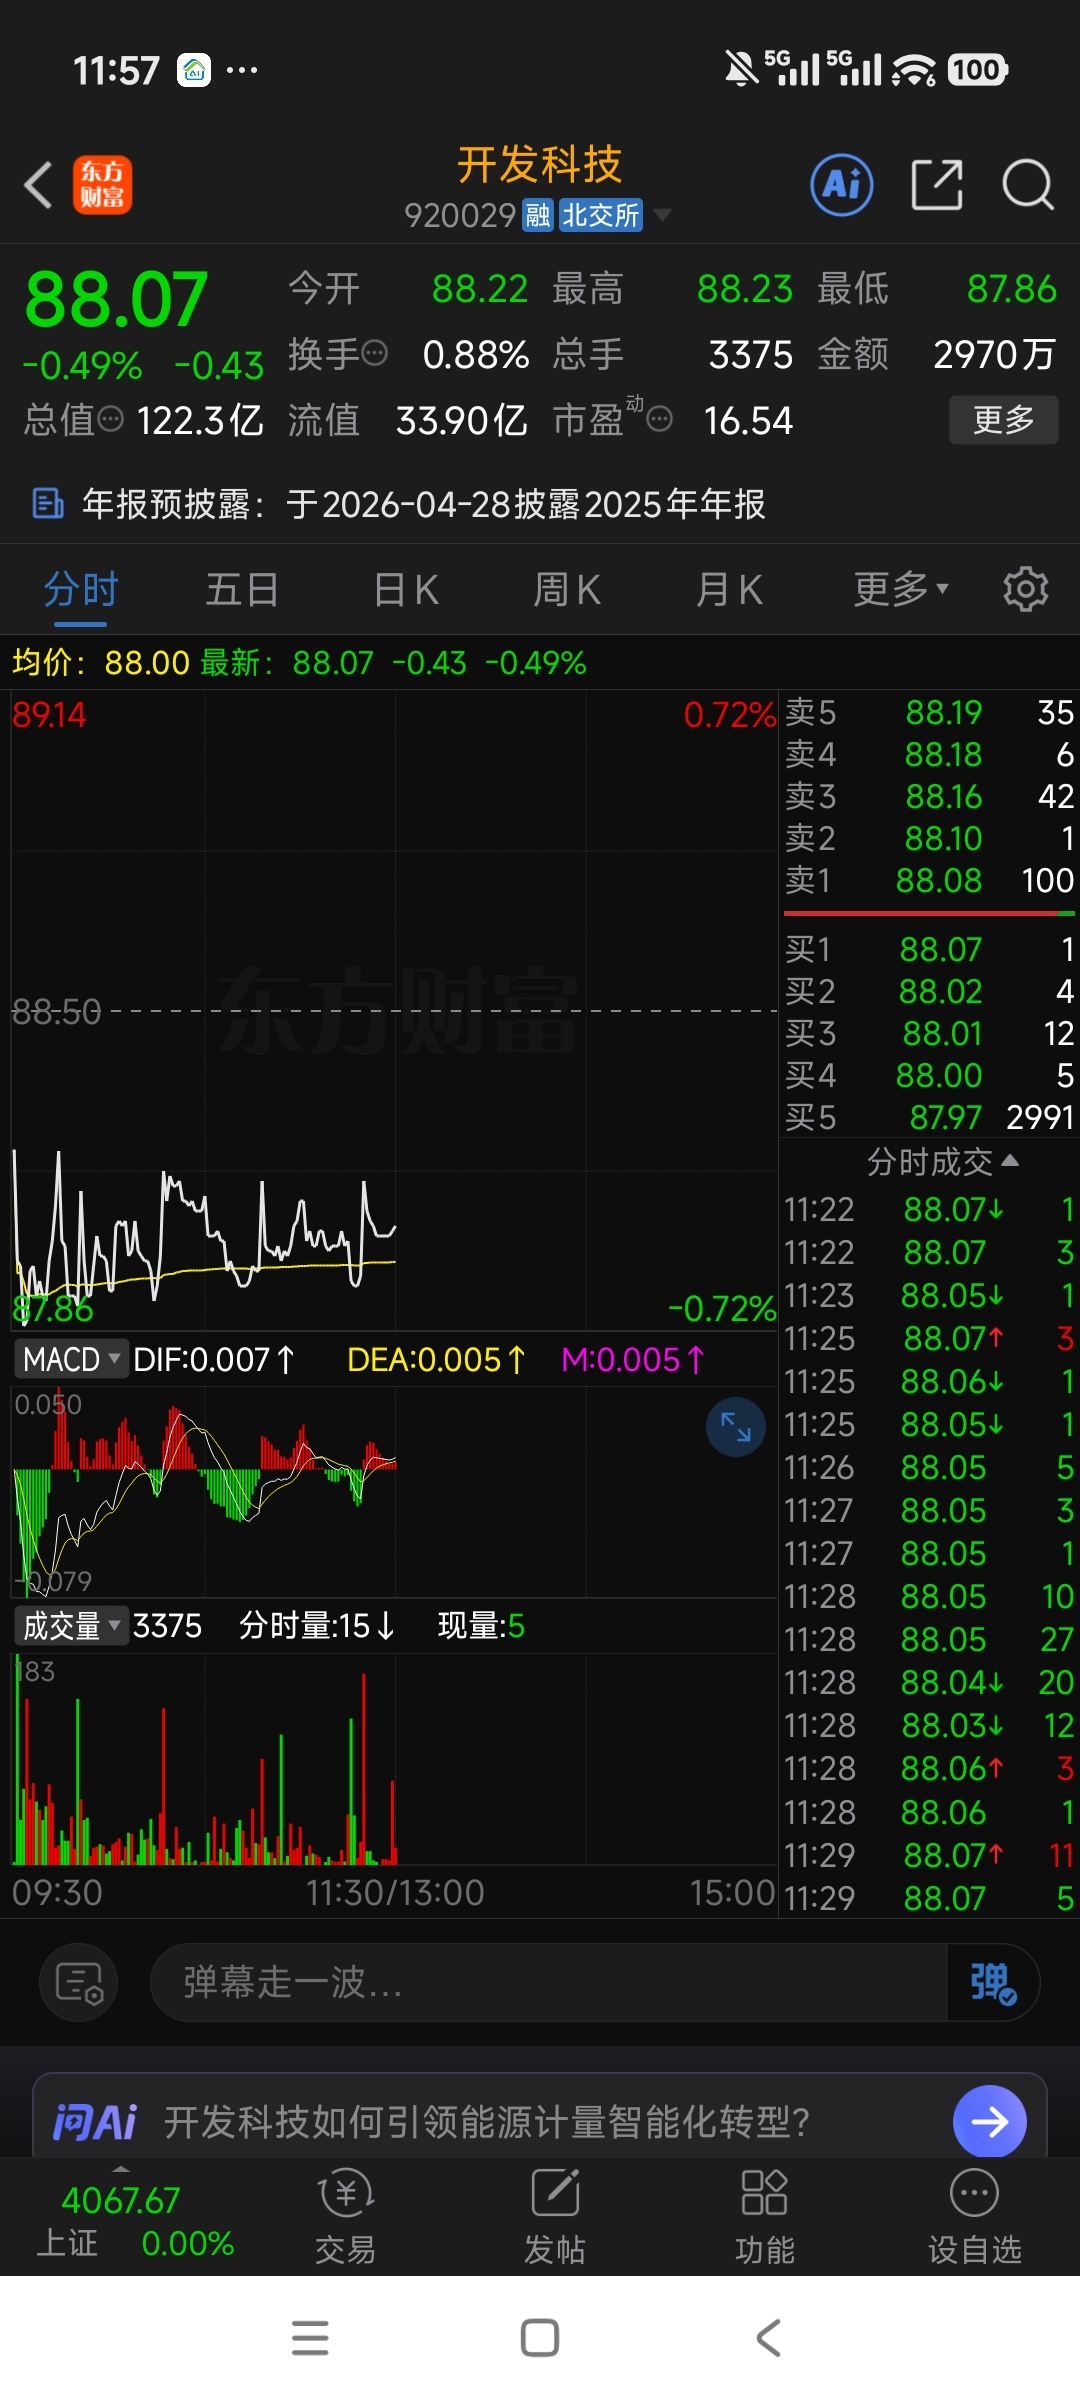Switch to the 周K tab
Viewport: 1080px width, 2400px height.
point(567,589)
